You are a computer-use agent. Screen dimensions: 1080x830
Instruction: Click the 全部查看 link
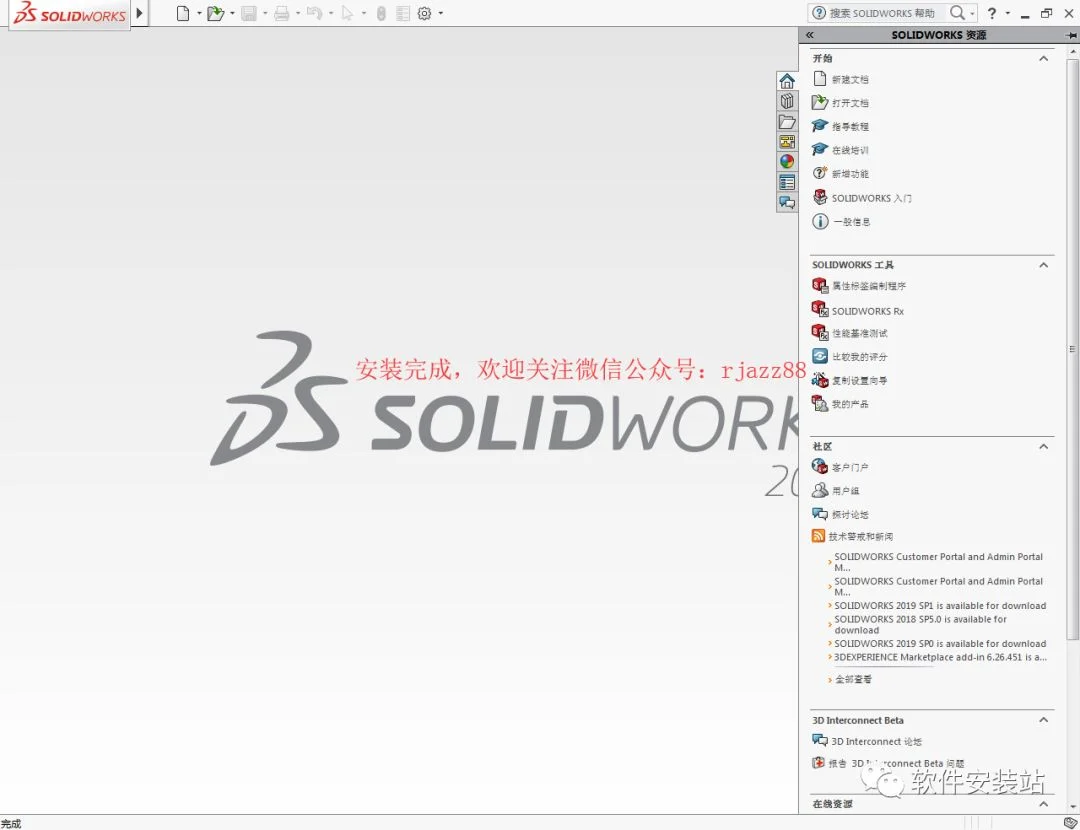pyautogui.click(x=853, y=679)
